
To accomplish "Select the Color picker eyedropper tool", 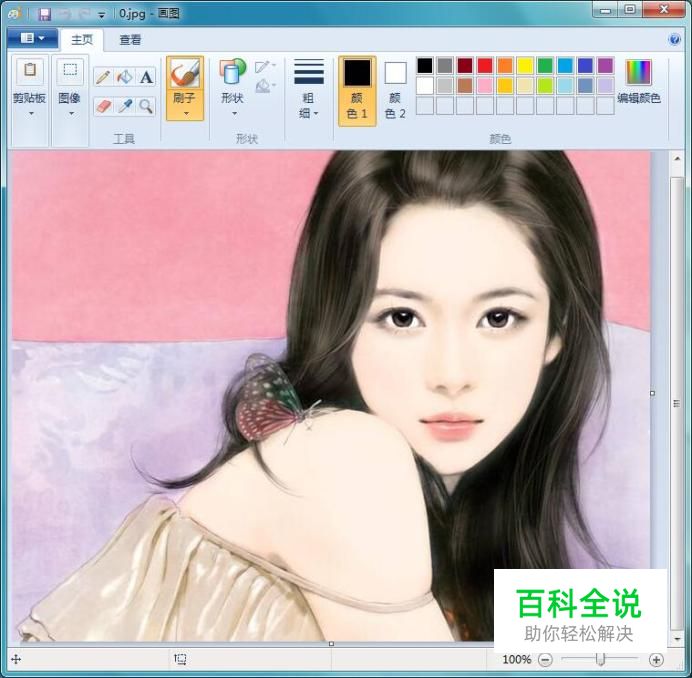I will tap(125, 106).
